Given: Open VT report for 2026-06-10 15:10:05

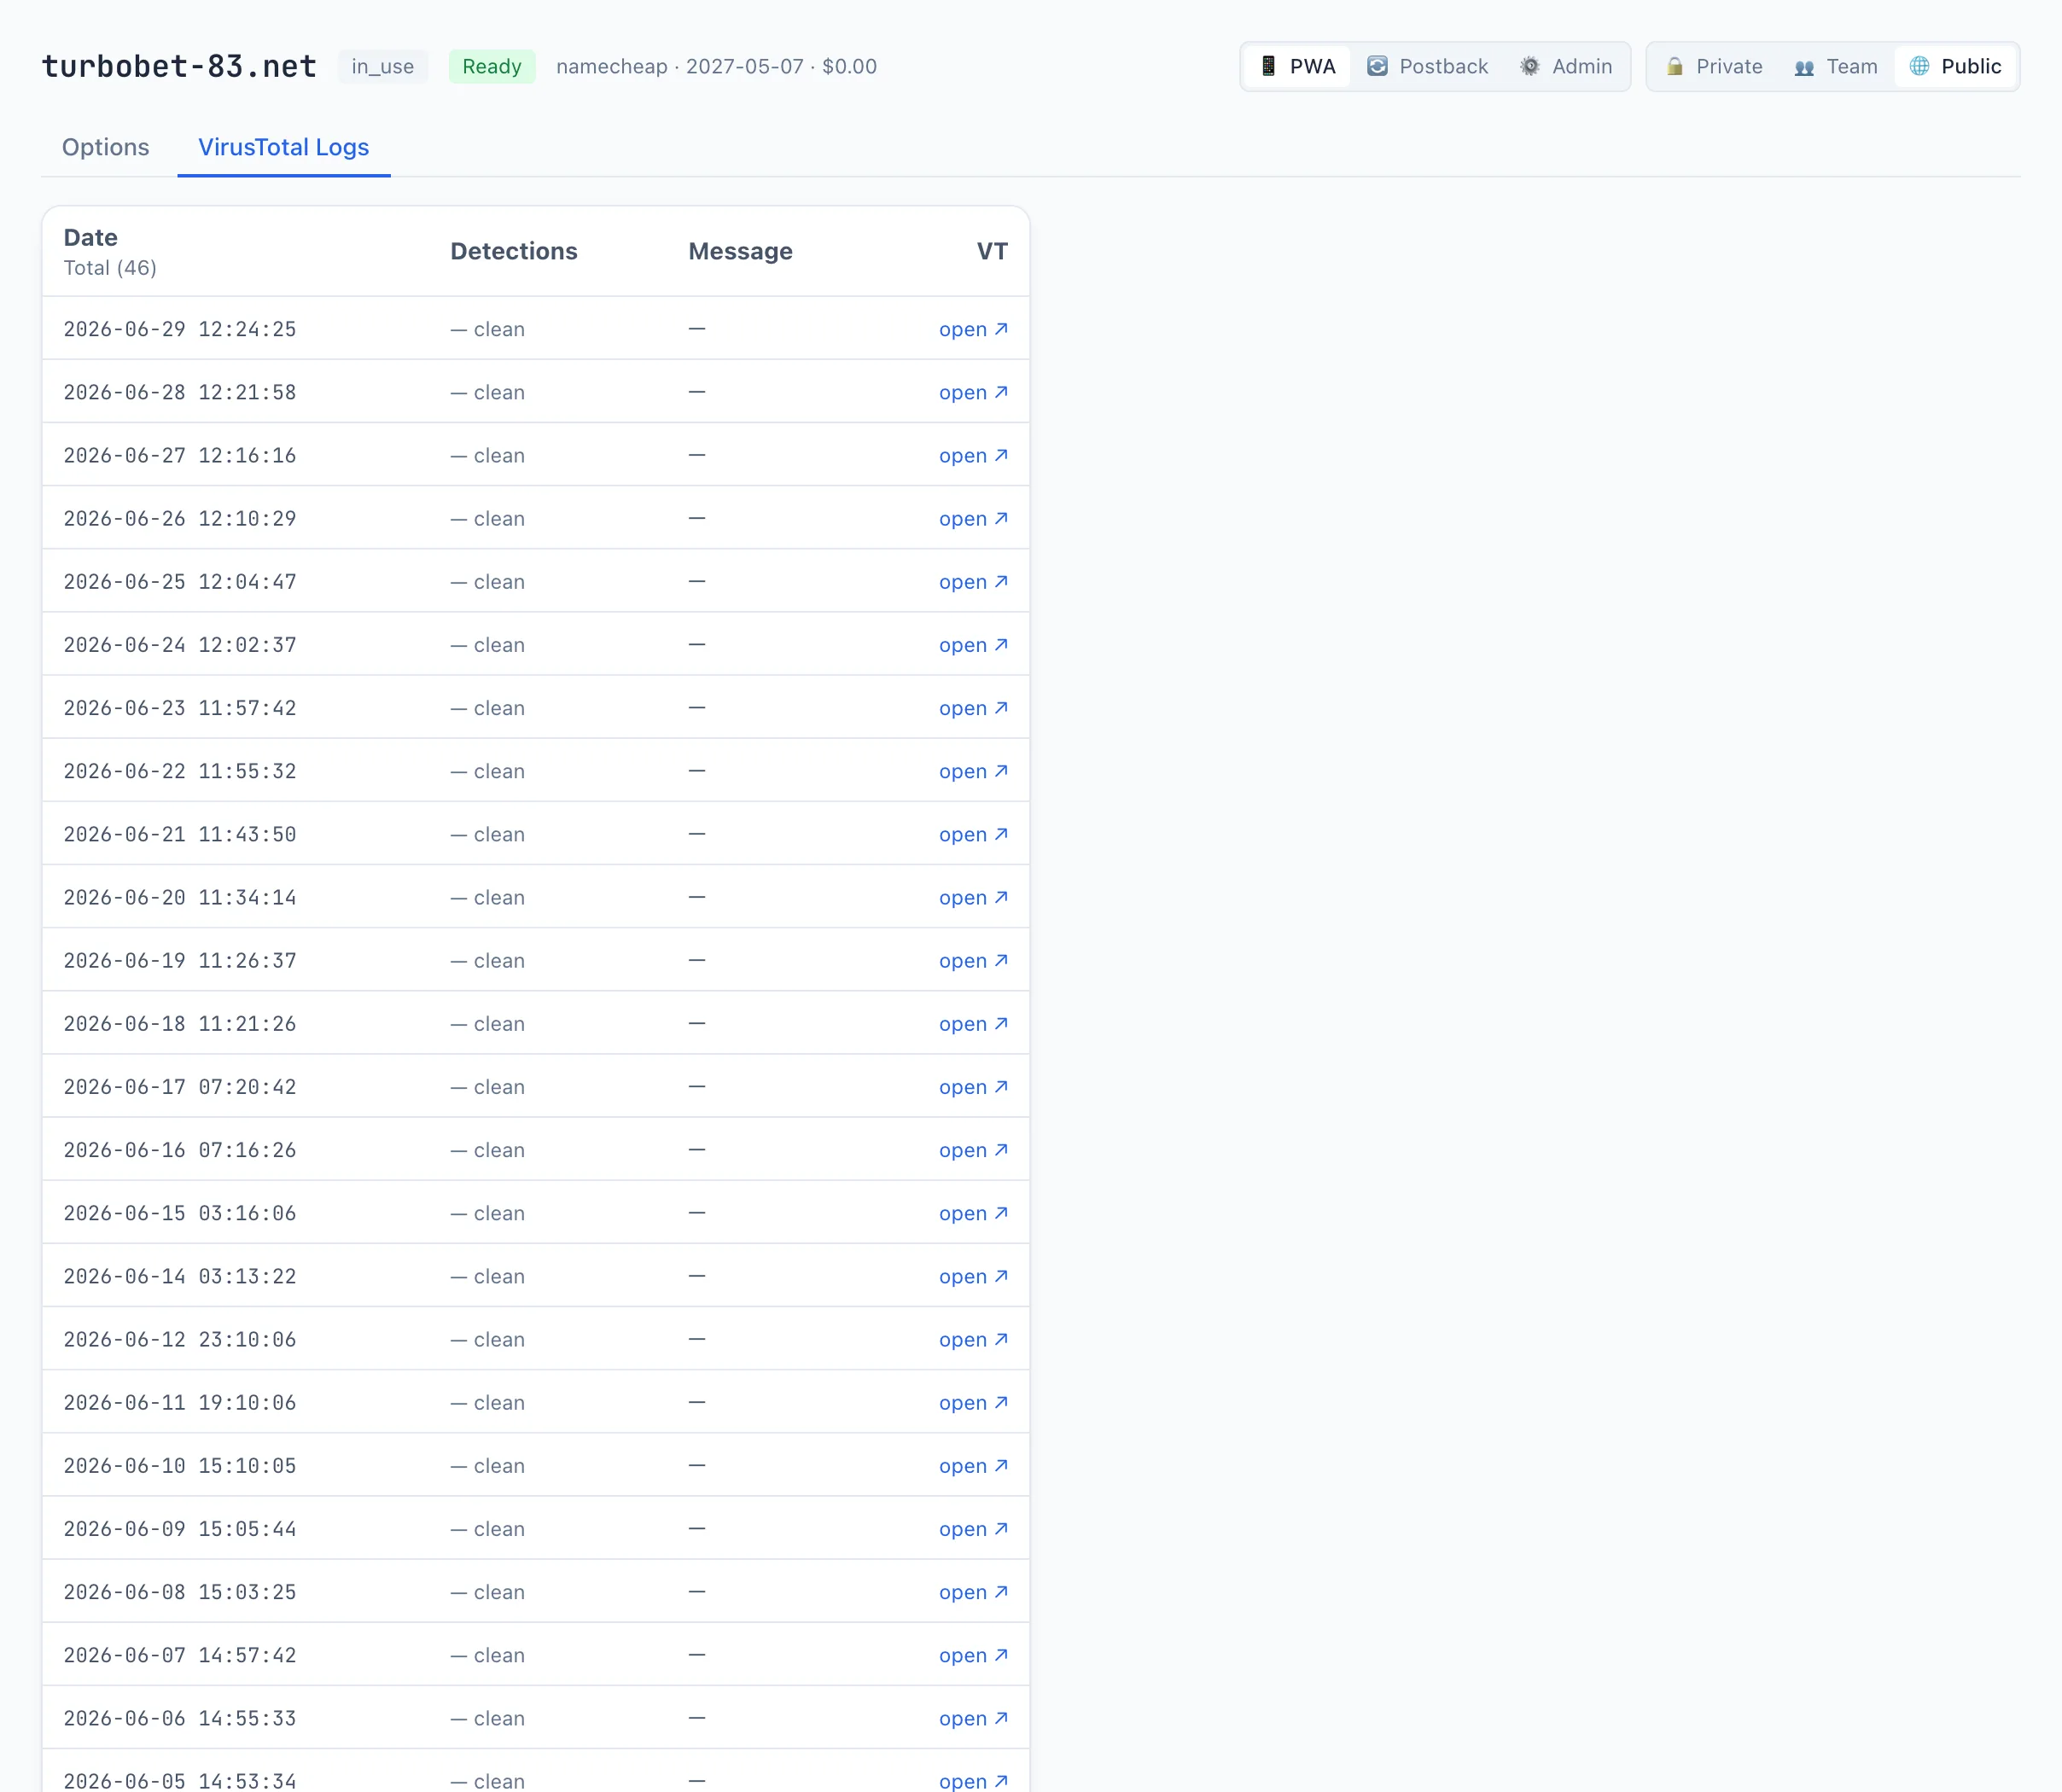Looking at the screenshot, I should (973, 1465).
